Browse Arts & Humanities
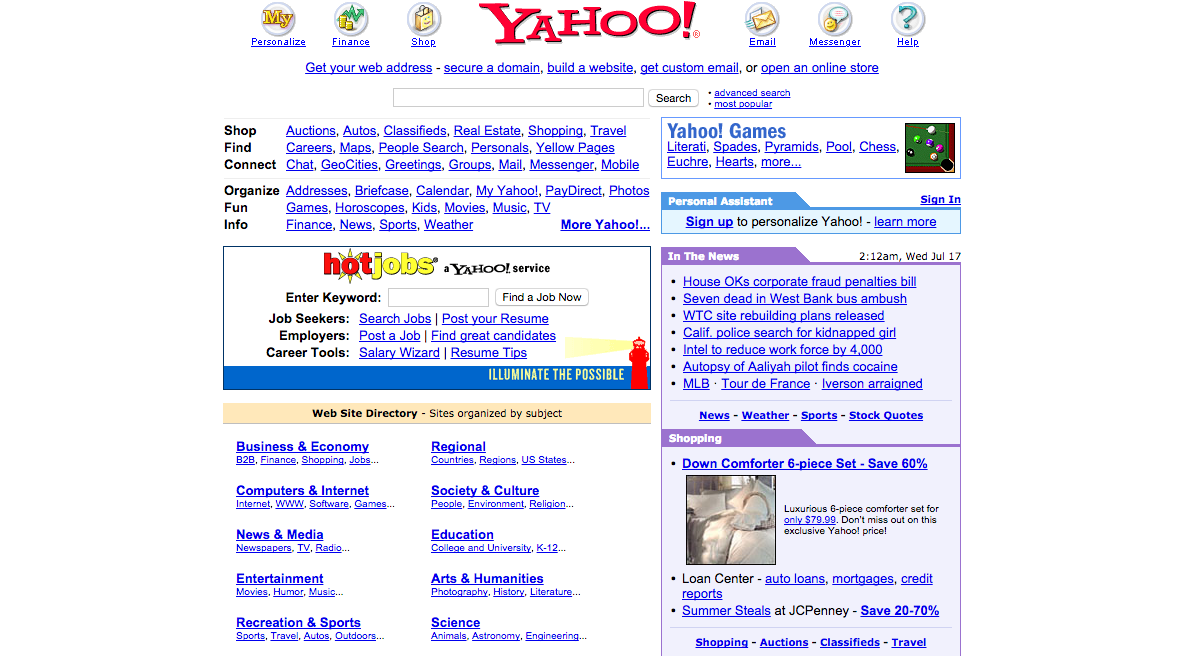This screenshot has width=1184, height=656. click(487, 579)
